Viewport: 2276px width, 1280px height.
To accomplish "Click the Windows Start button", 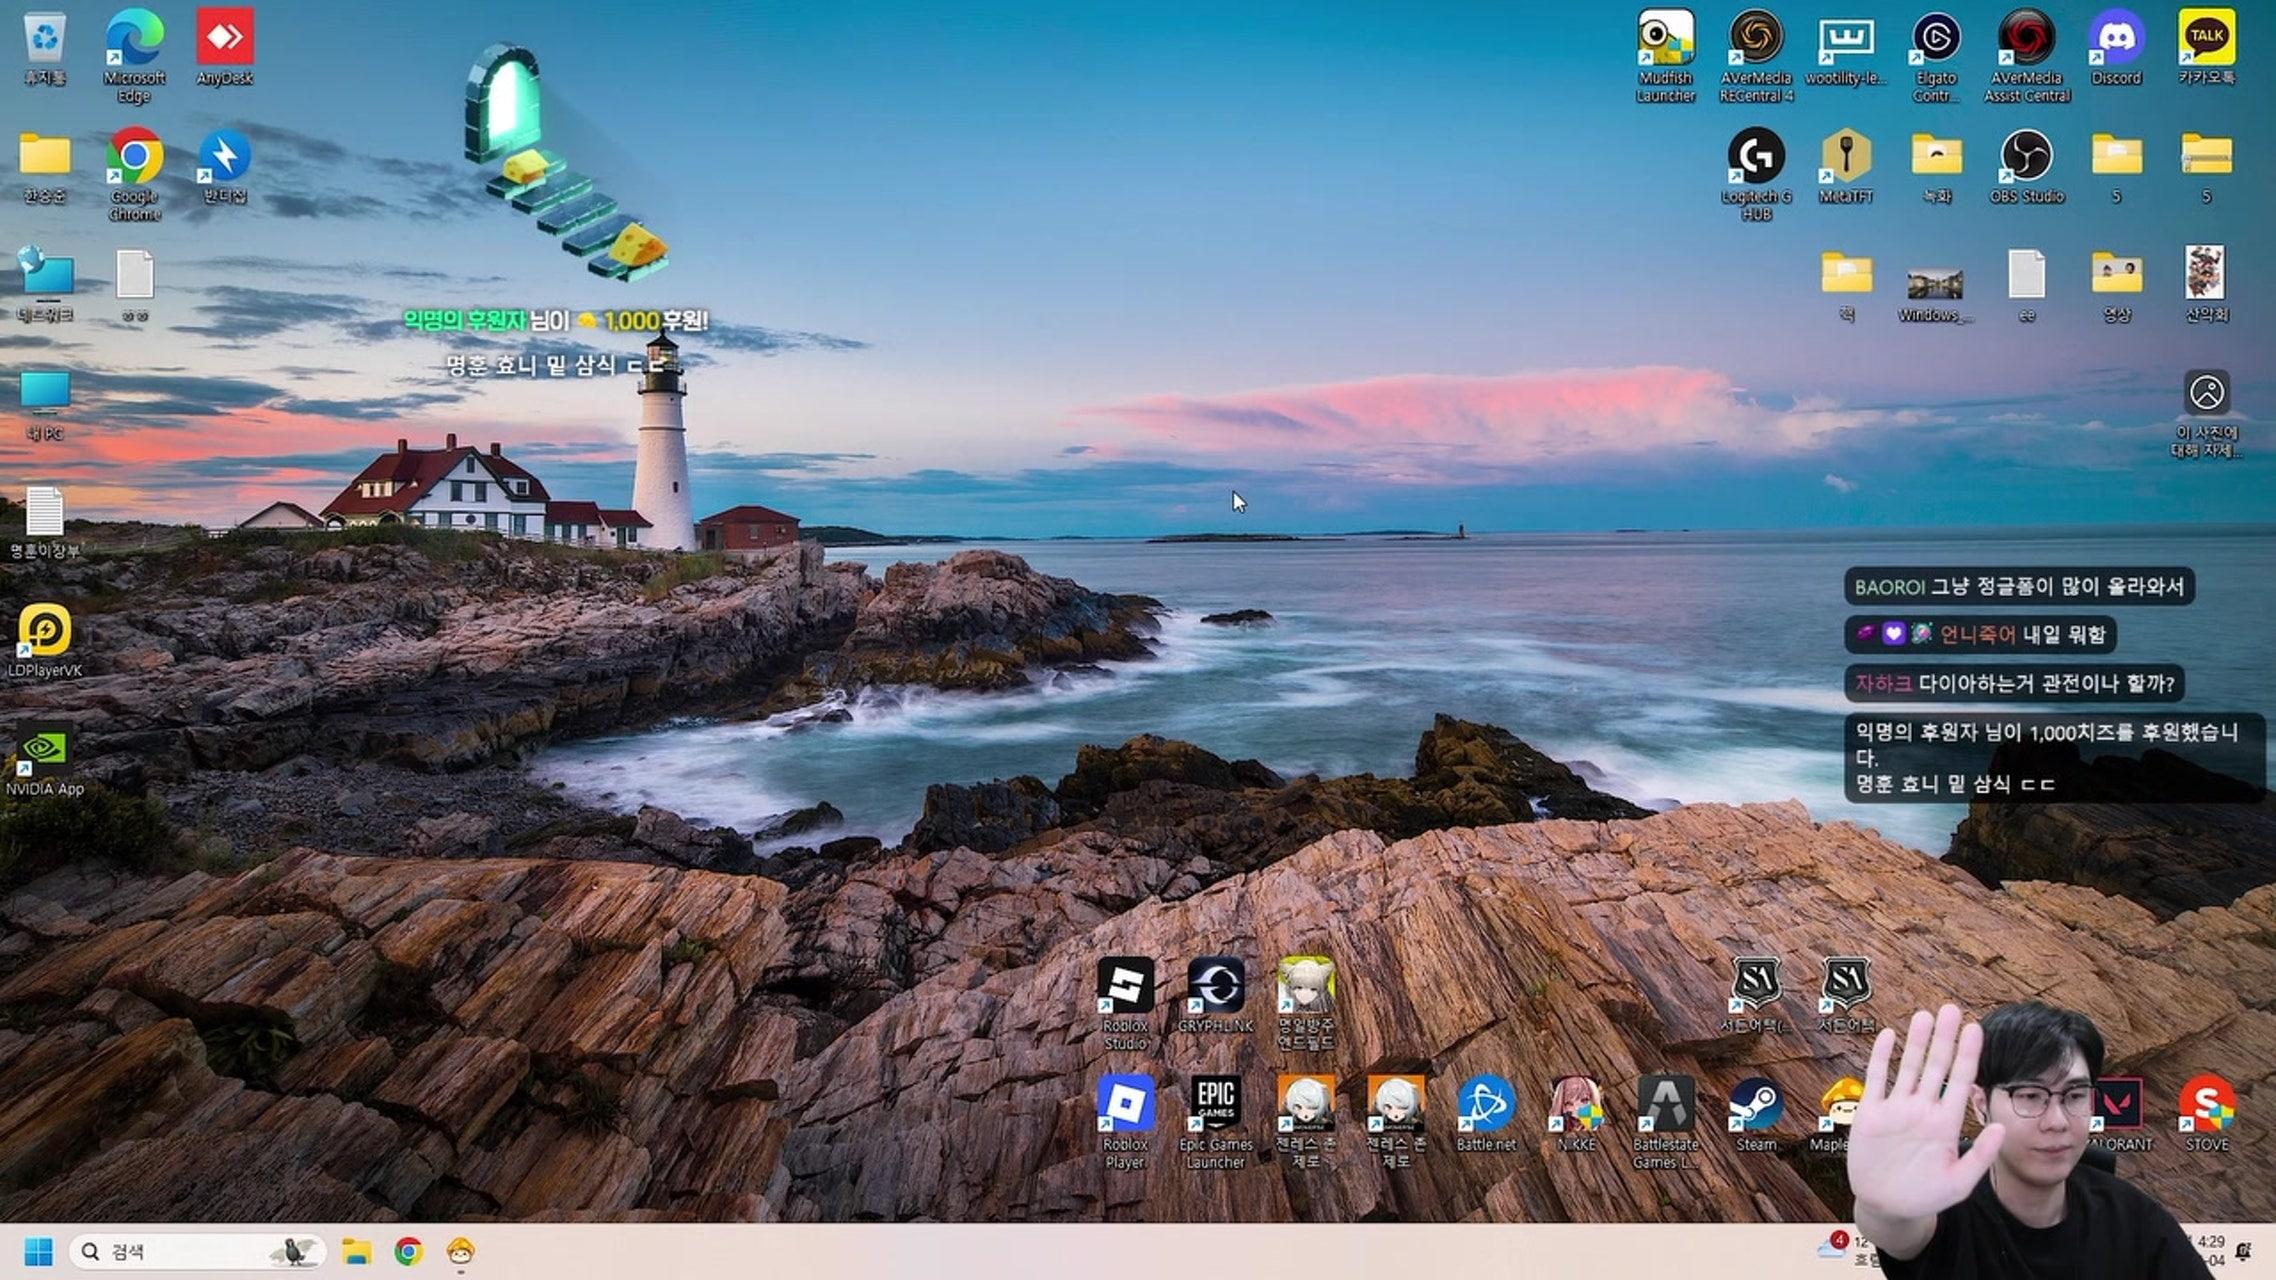I will [38, 1251].
